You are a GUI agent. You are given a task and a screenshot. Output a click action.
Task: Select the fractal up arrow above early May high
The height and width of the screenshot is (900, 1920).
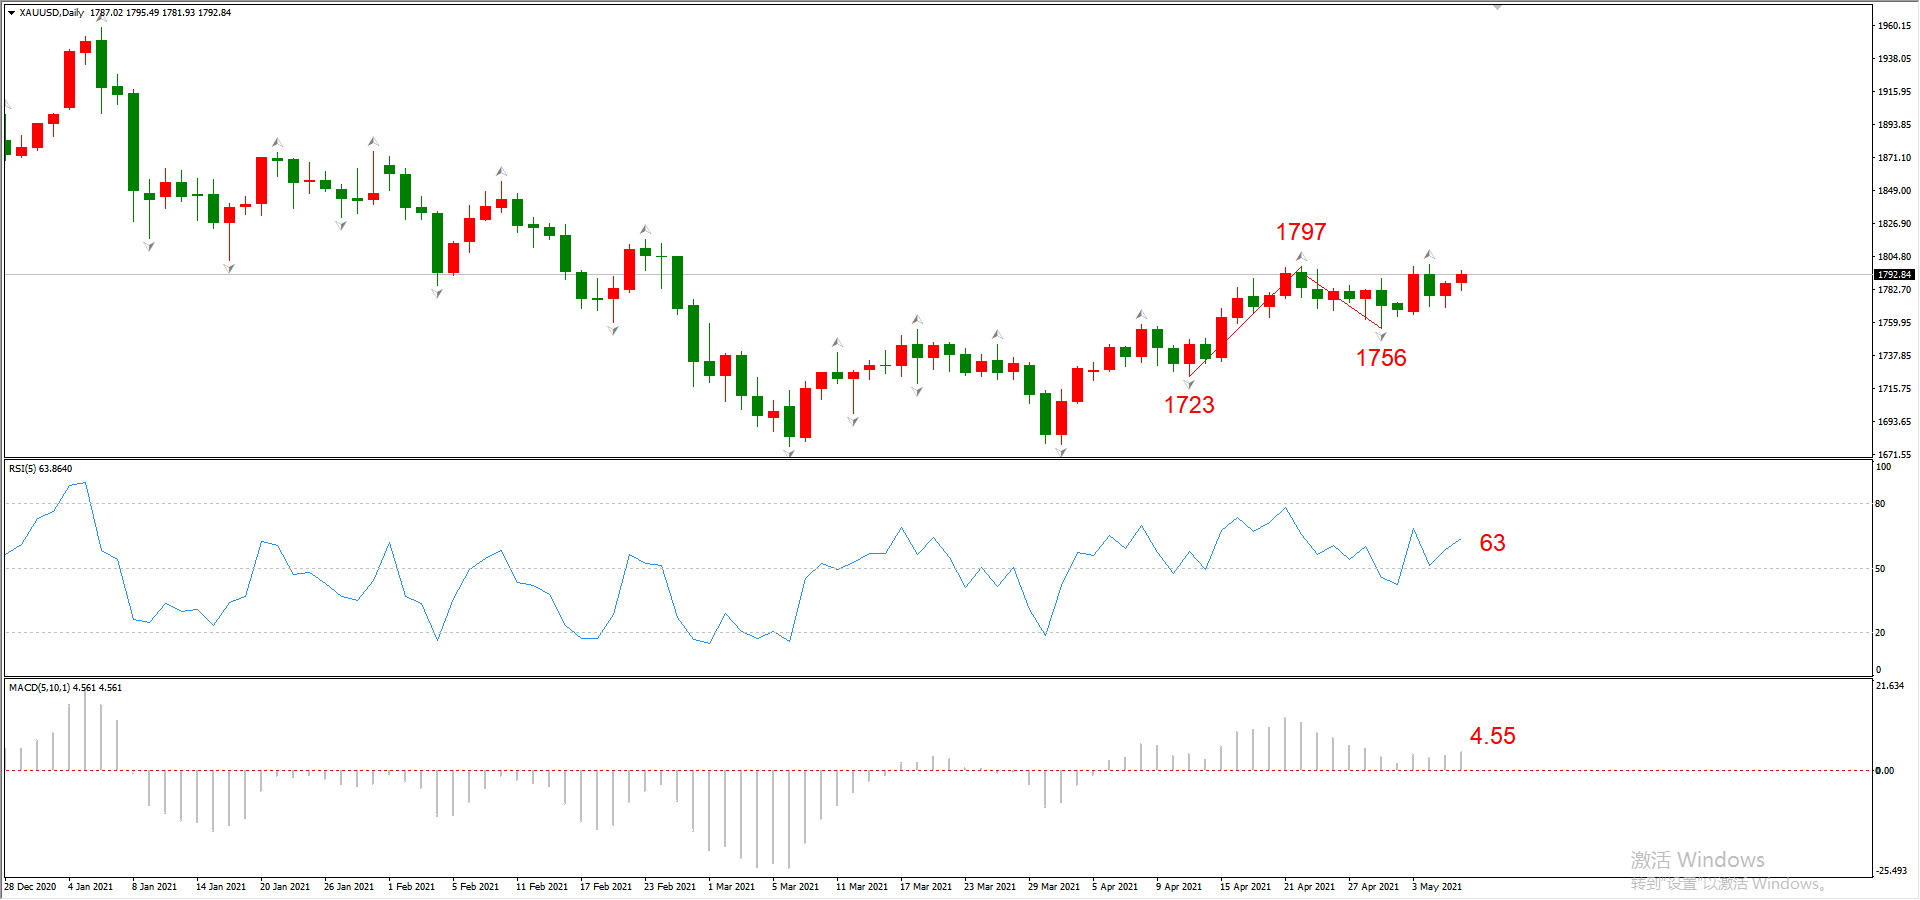(x=1429, y=254)
